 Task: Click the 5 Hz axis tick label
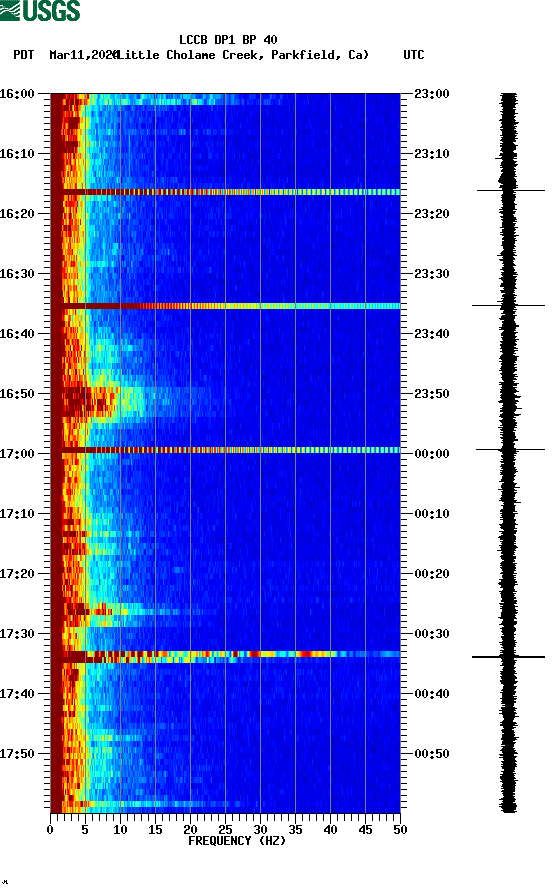tap(85, 830)
